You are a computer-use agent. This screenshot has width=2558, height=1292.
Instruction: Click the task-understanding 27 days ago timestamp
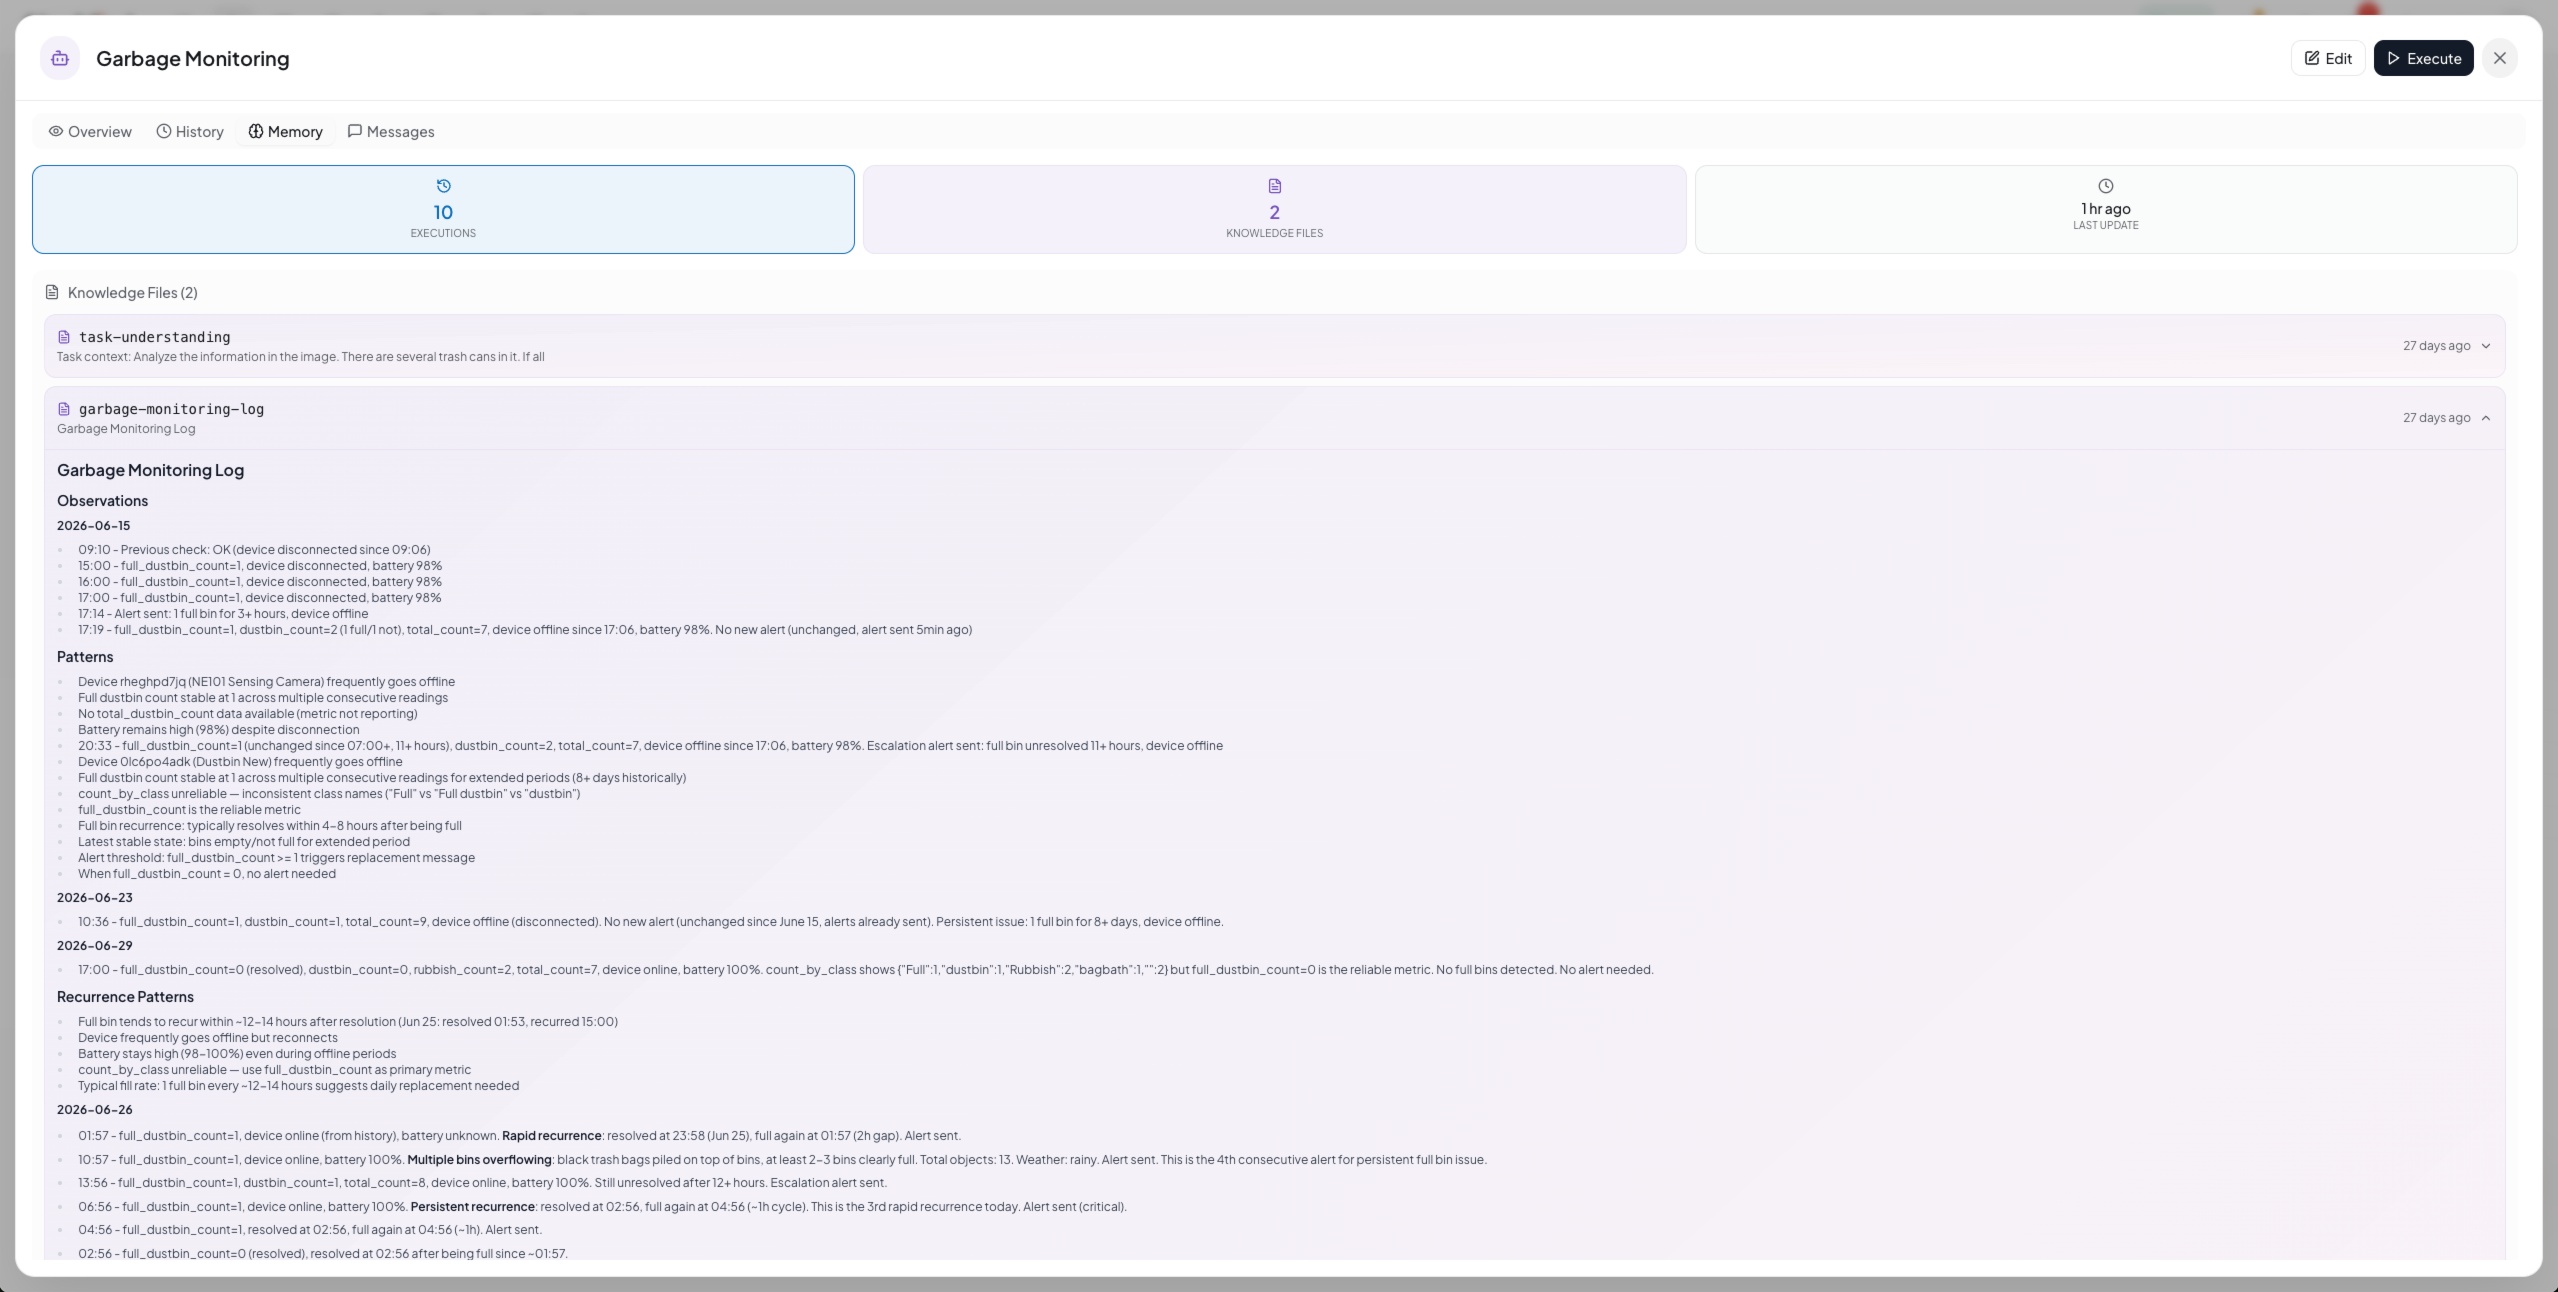[x=2436, y=346]
